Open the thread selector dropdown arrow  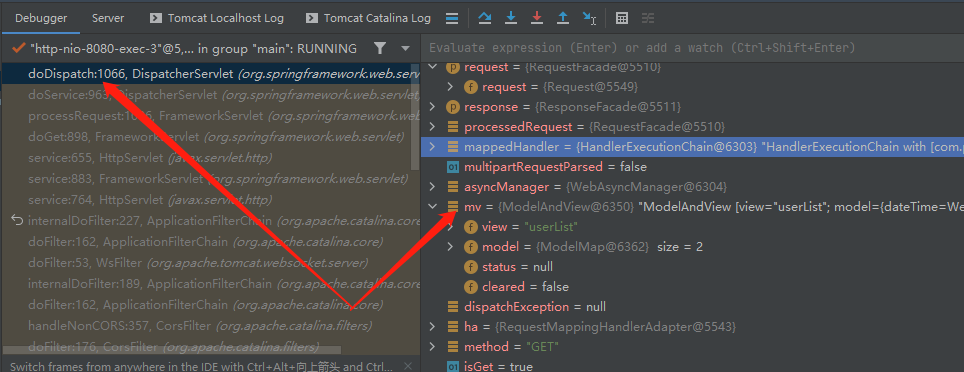405,48
